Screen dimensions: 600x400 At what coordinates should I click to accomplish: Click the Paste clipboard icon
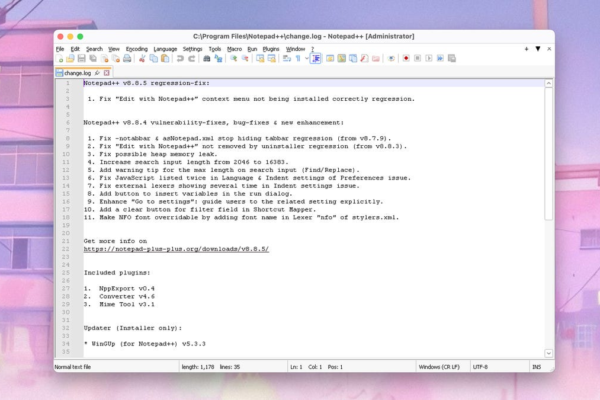click(165, 59)
